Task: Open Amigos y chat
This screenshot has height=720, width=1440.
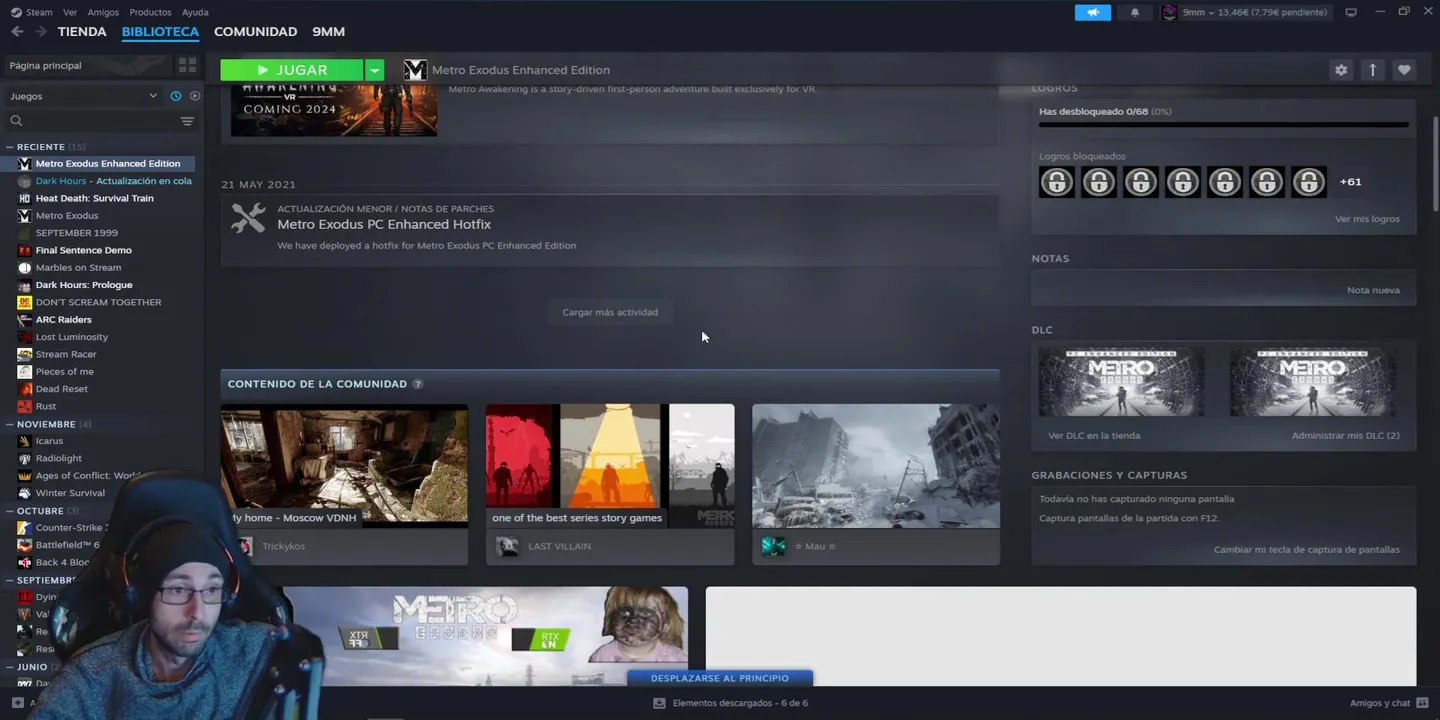Action: (1388, 703)
